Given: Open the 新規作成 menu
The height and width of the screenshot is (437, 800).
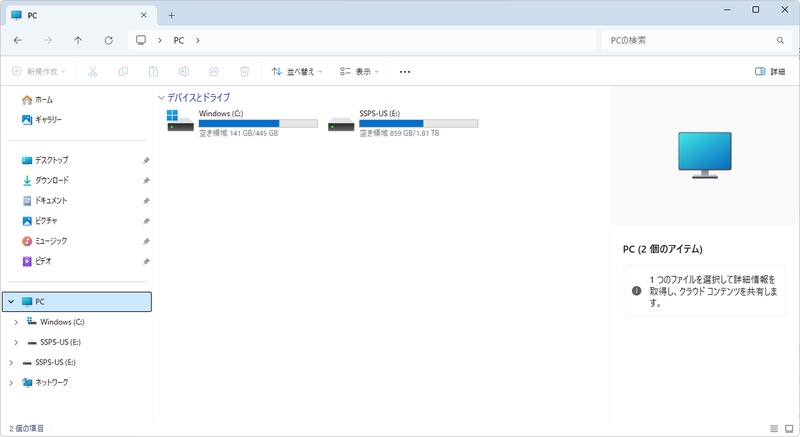Looking at the screenshot, I should (39, 71).
